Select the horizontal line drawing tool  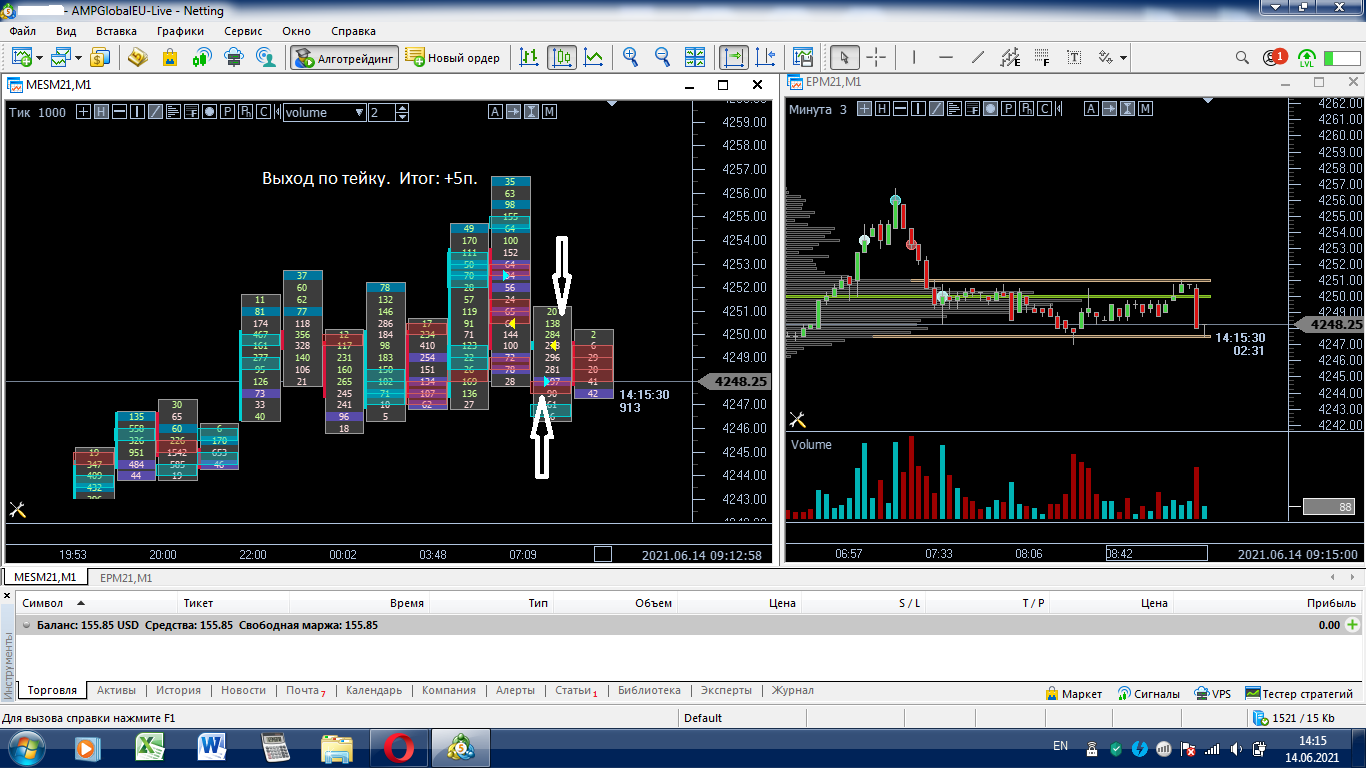click(946, 57)
